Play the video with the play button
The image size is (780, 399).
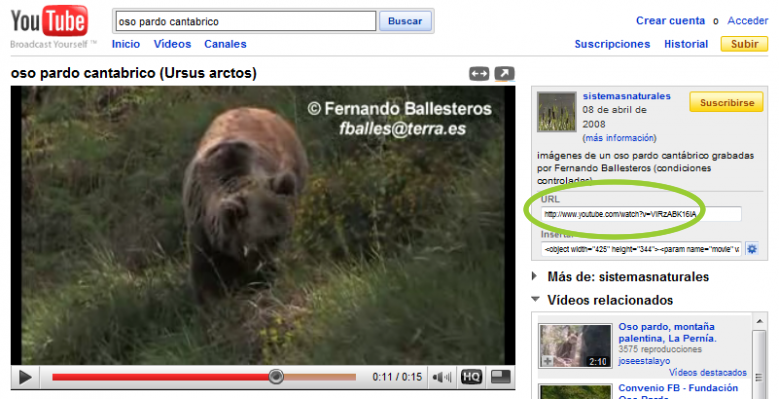25,377
